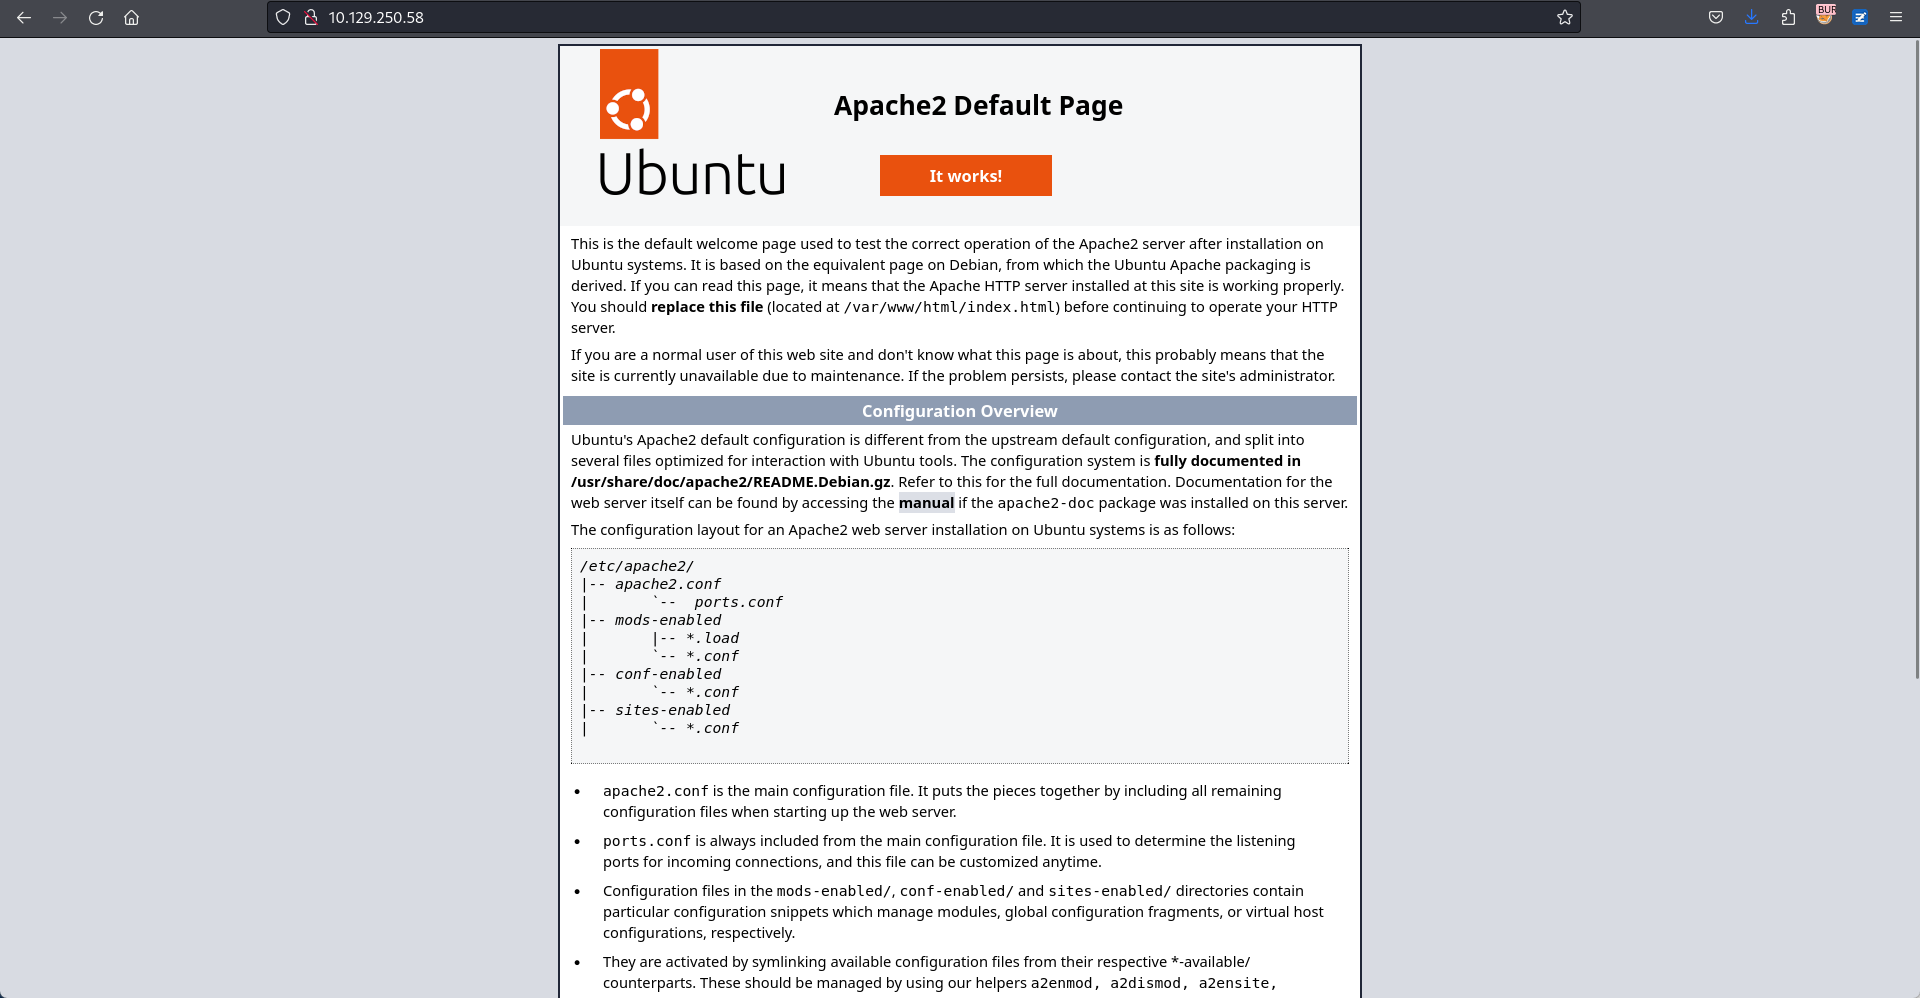
Task: Click the a2dismod helper name
Action: [x=1145, y=983]
